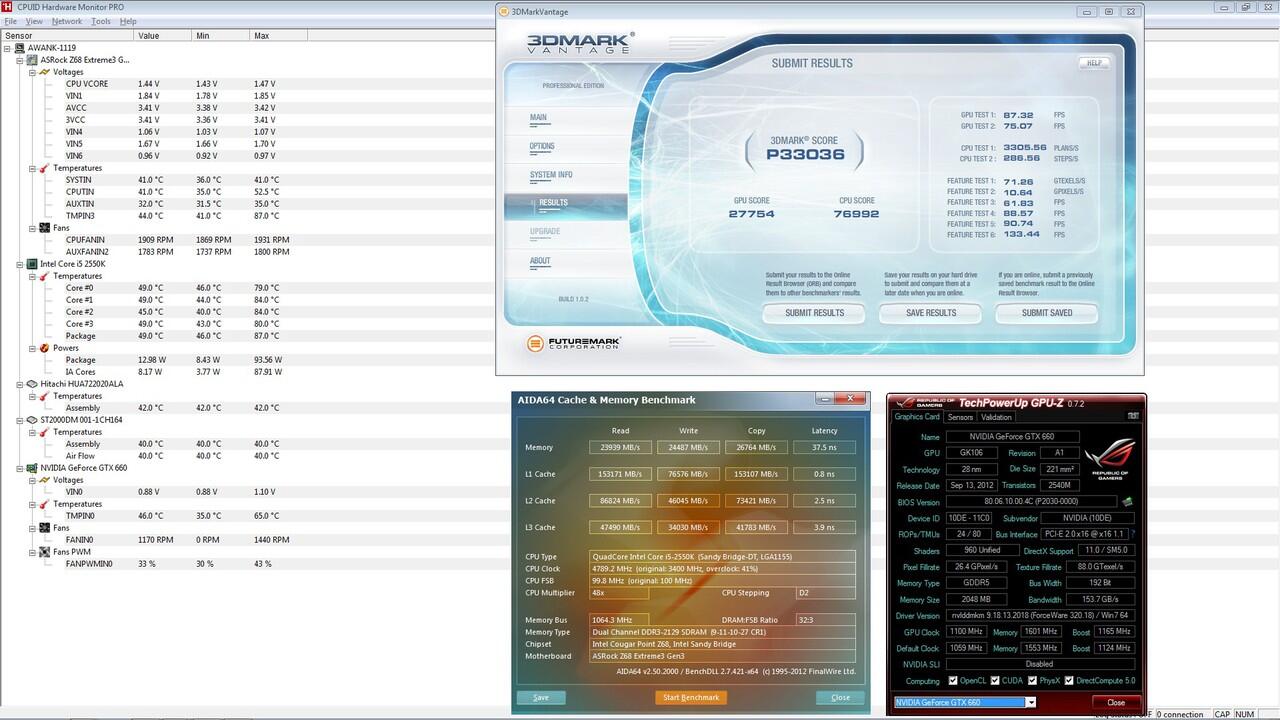1280x720 pixels.
Task: Click the Hitachi HUA722020ALA drive icon
Action: click(x=32, y=384)
